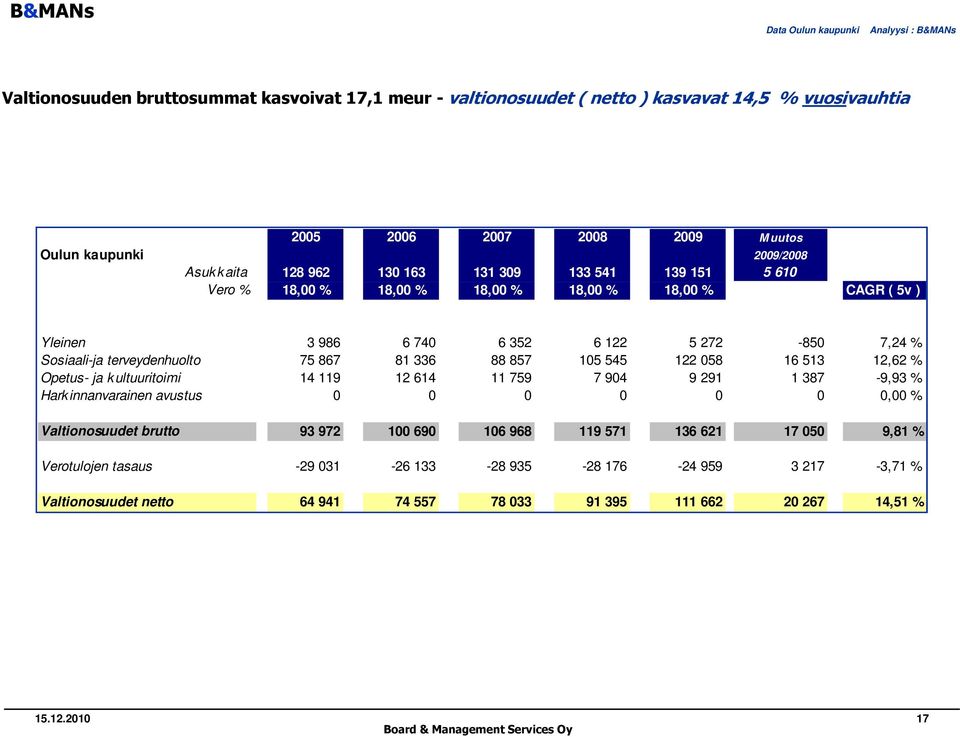The height and width of the screenshot is (737, 960).
Task: Click tasaus 2009 value -24 959
Action: pos(700,466)
